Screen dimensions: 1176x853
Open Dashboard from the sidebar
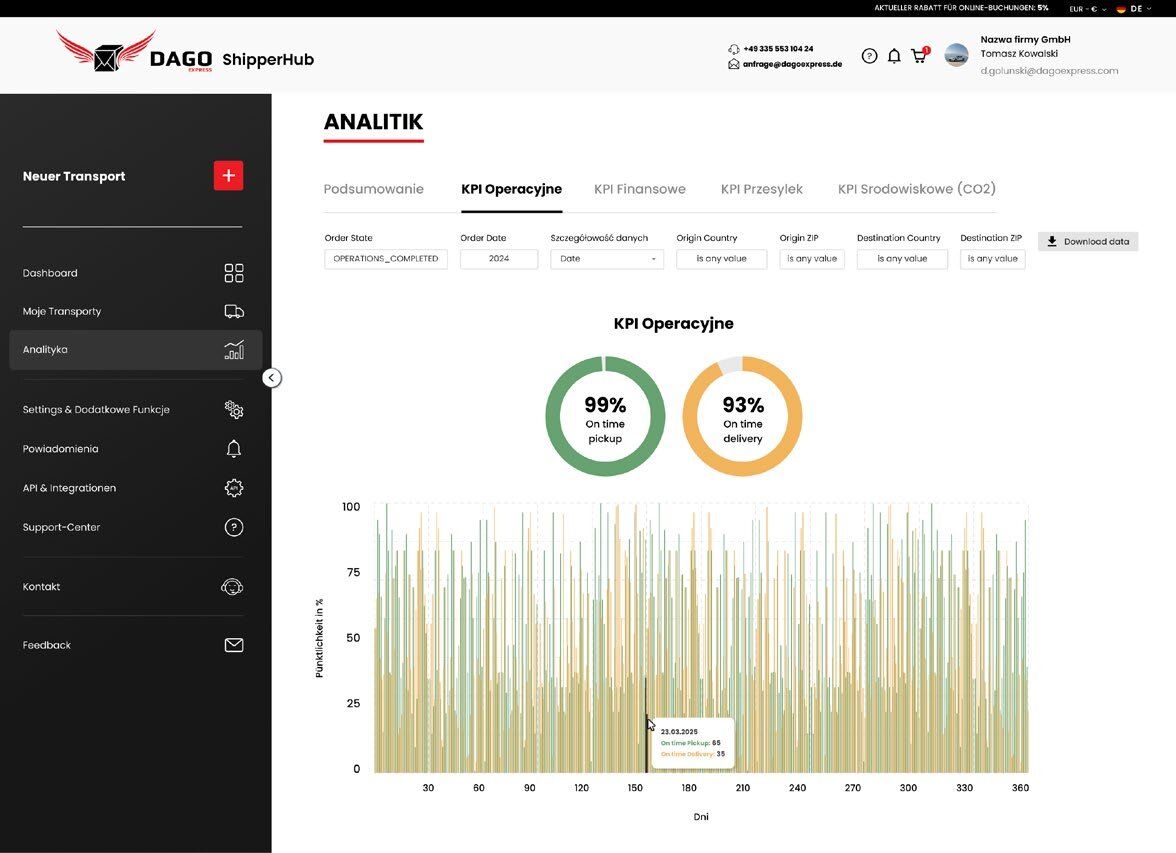coord(50,273)
